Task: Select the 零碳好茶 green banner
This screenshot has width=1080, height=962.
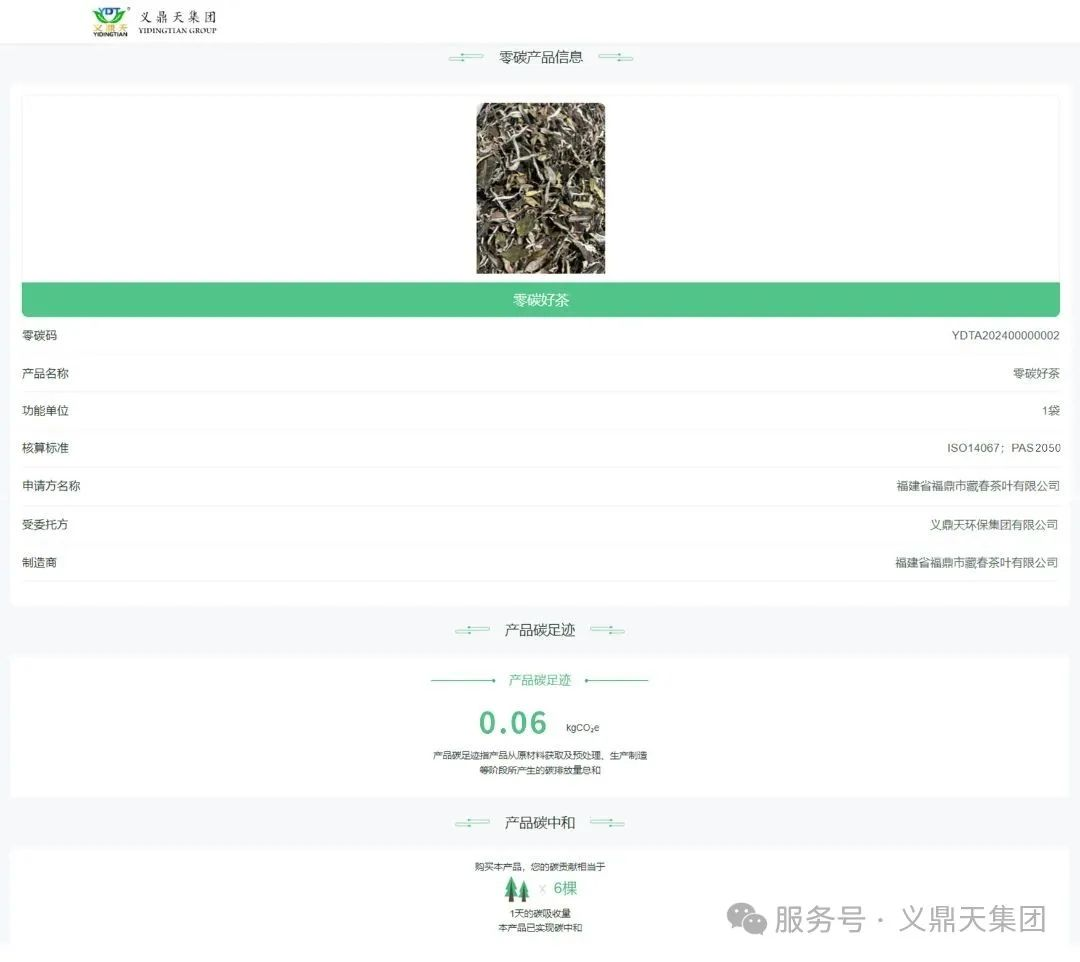Action: 540,299
